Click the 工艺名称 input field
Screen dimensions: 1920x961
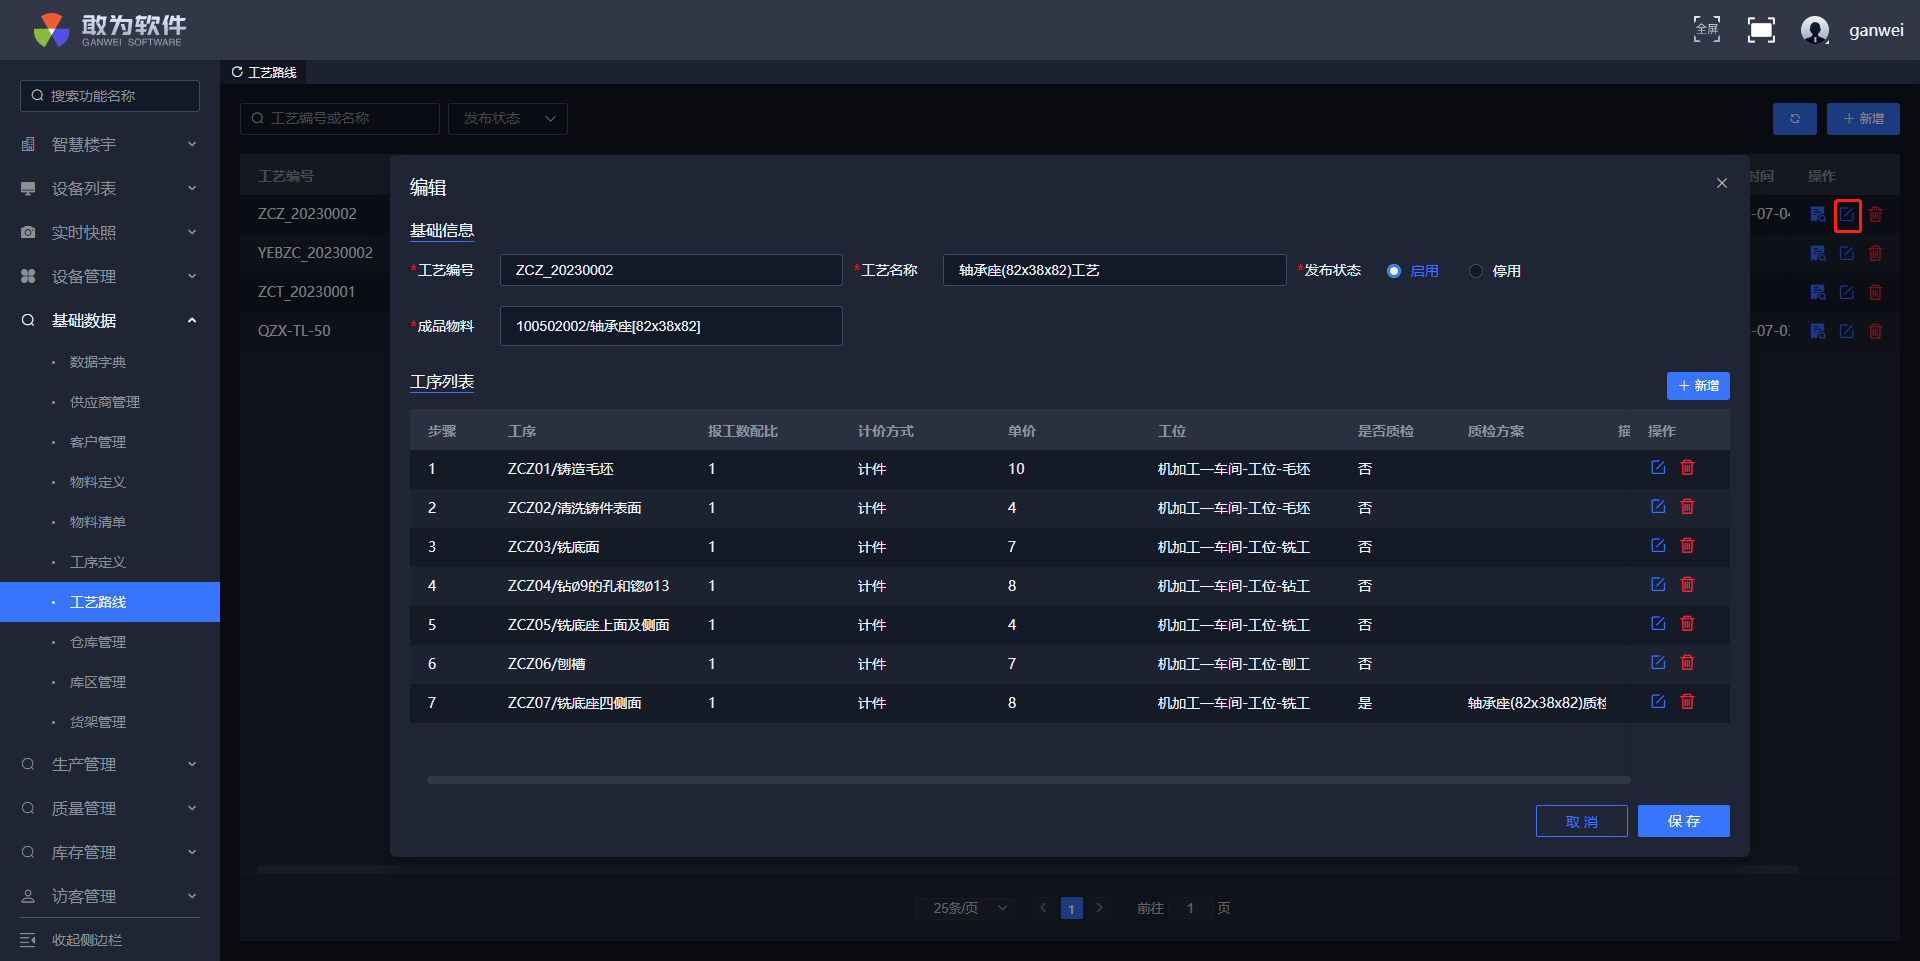1113,270
